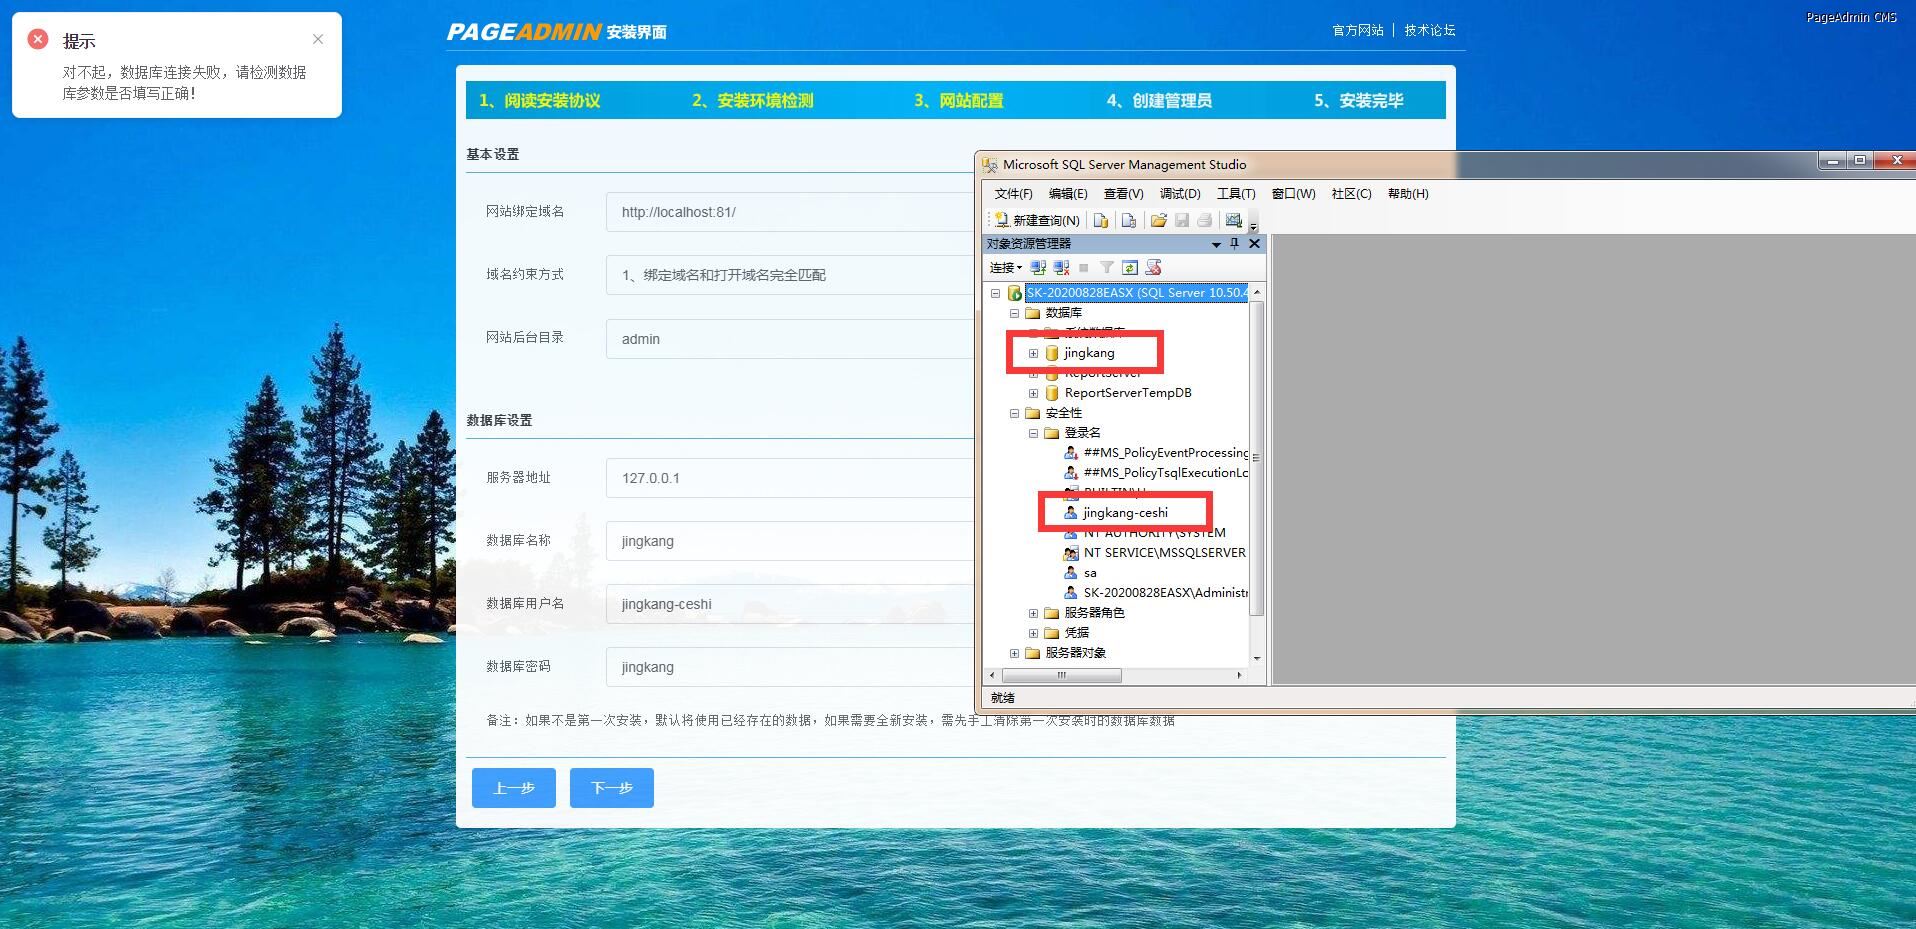Click the Open File folder icon in SSMS toolbar
This screenshot has height=929, width=1916.
tap(1158, 220)
